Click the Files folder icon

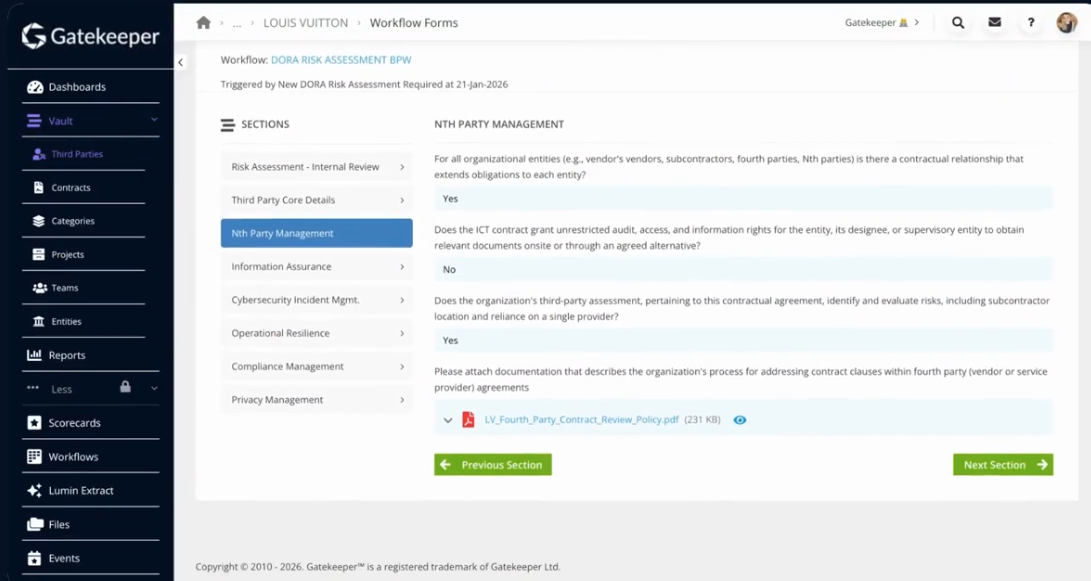pyautogui.click(x=35, y=524)
